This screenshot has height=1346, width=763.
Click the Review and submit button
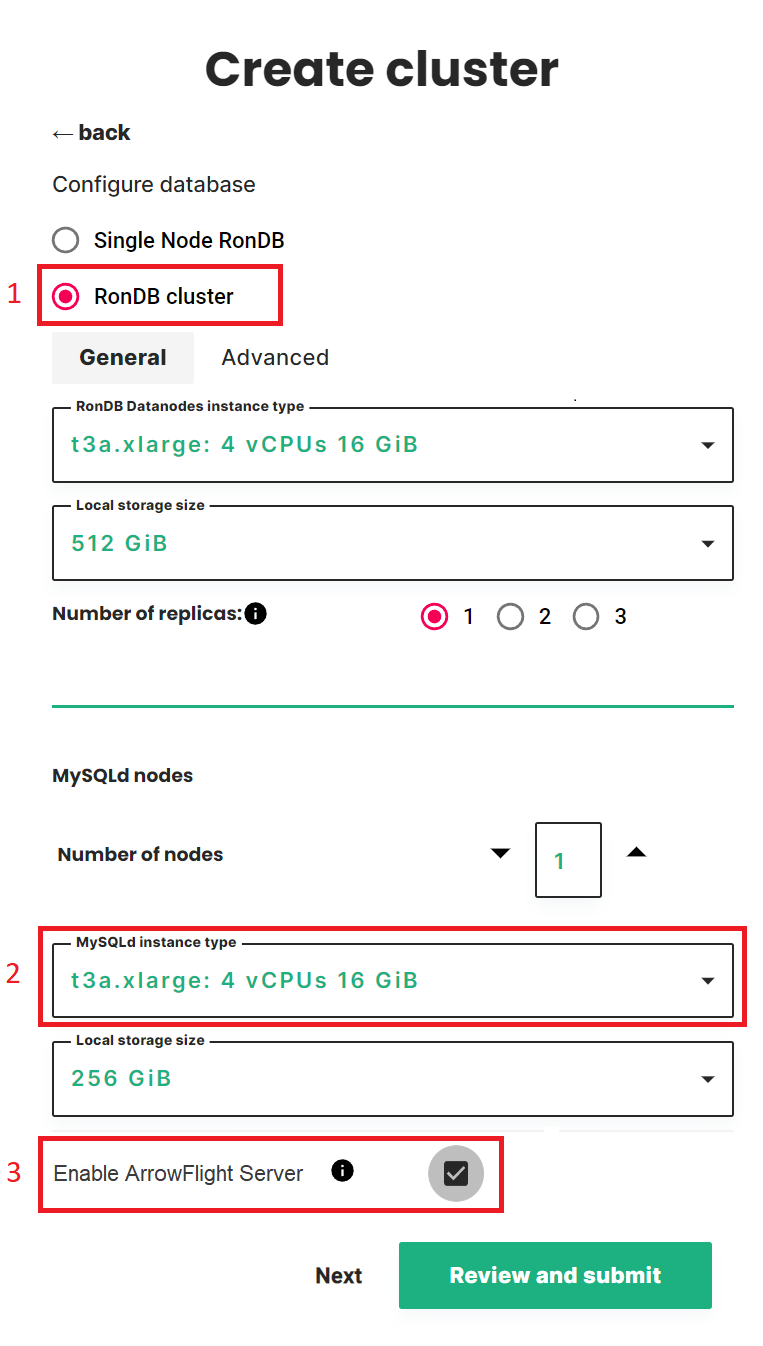[554, 1275]
